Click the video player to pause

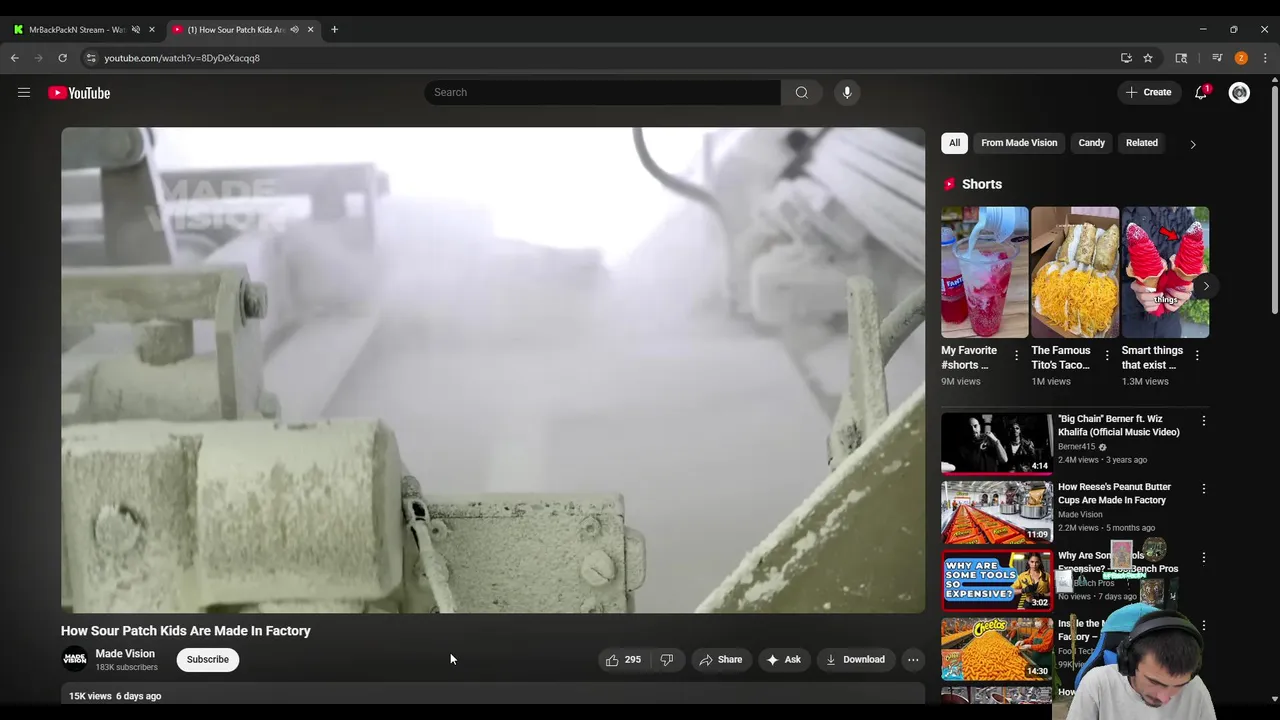tap(493, 370)
